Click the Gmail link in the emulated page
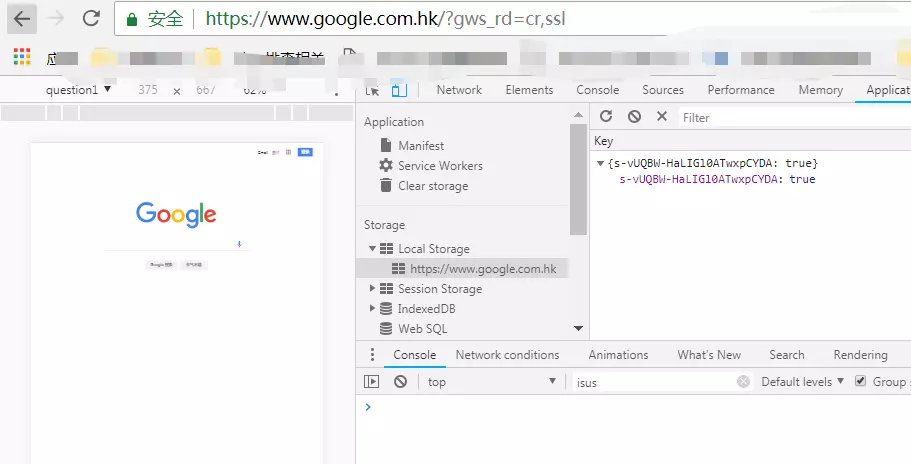The width and height of the screenshot is (911, 464). click(263, 153)
